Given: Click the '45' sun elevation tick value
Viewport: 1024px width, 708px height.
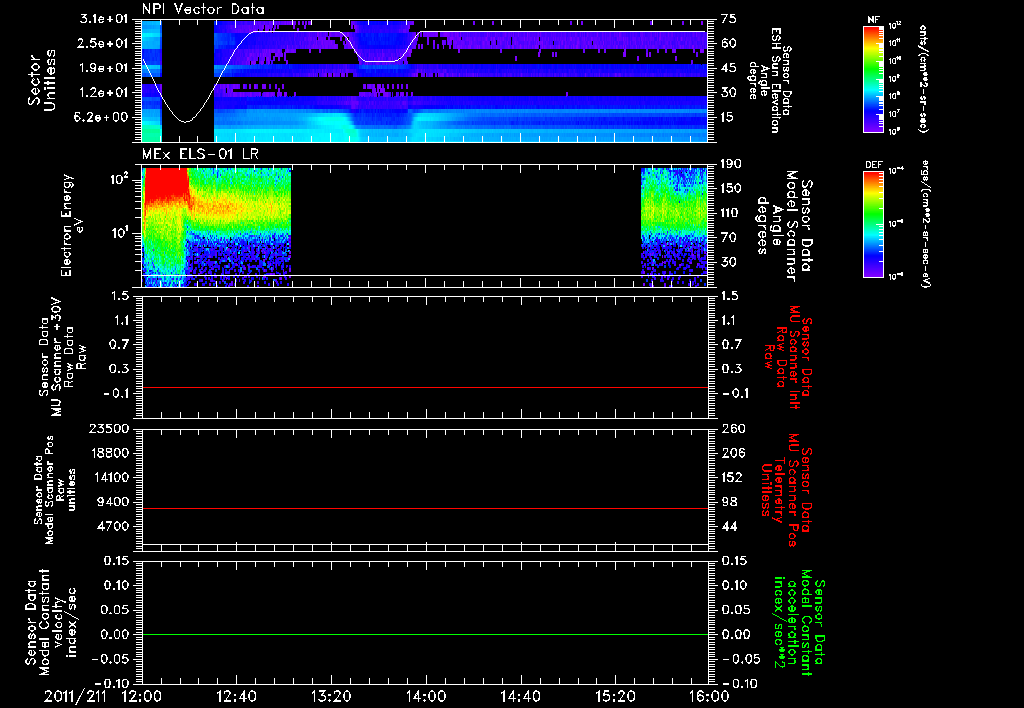Looking at the screenshot, I should (x=729, y=68).
